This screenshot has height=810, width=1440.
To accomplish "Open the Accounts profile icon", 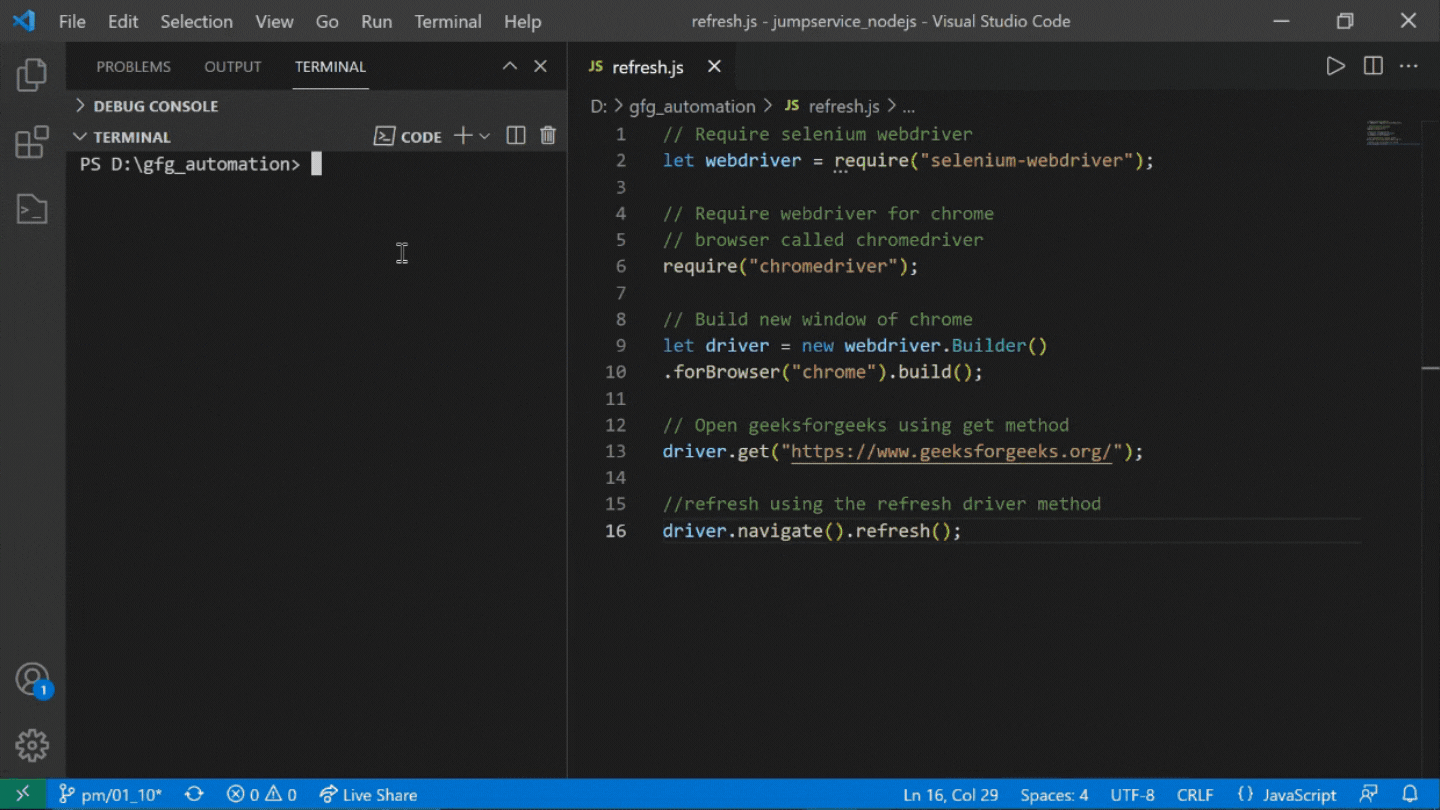I will 32,679.
